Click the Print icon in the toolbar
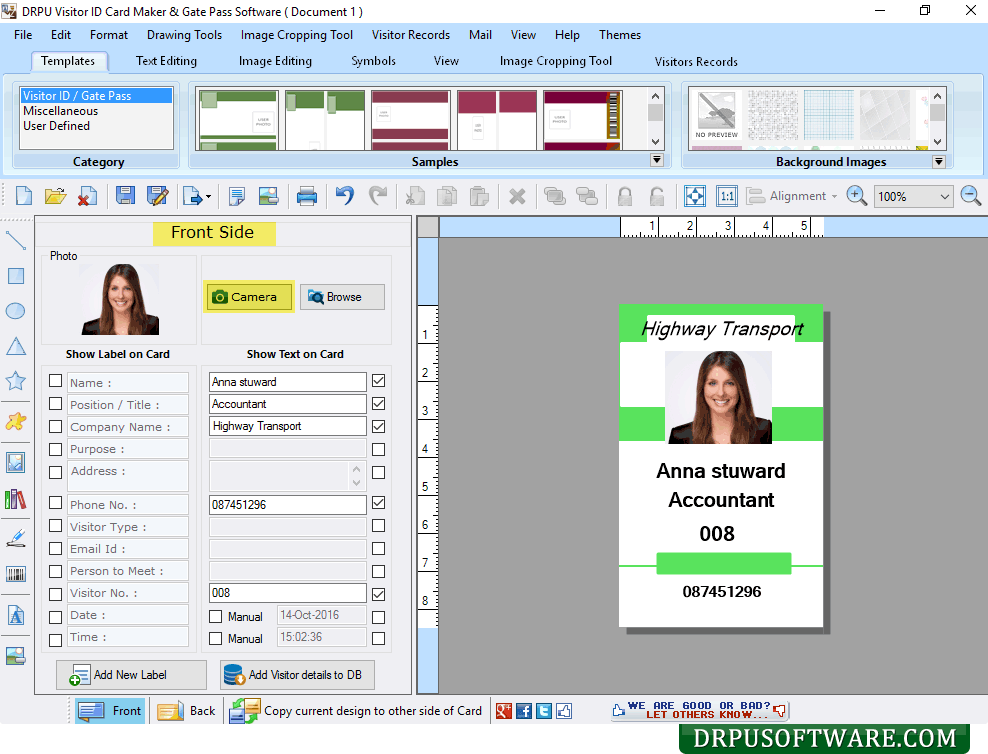This screenshot has width=988, height=754. (307, 196)
